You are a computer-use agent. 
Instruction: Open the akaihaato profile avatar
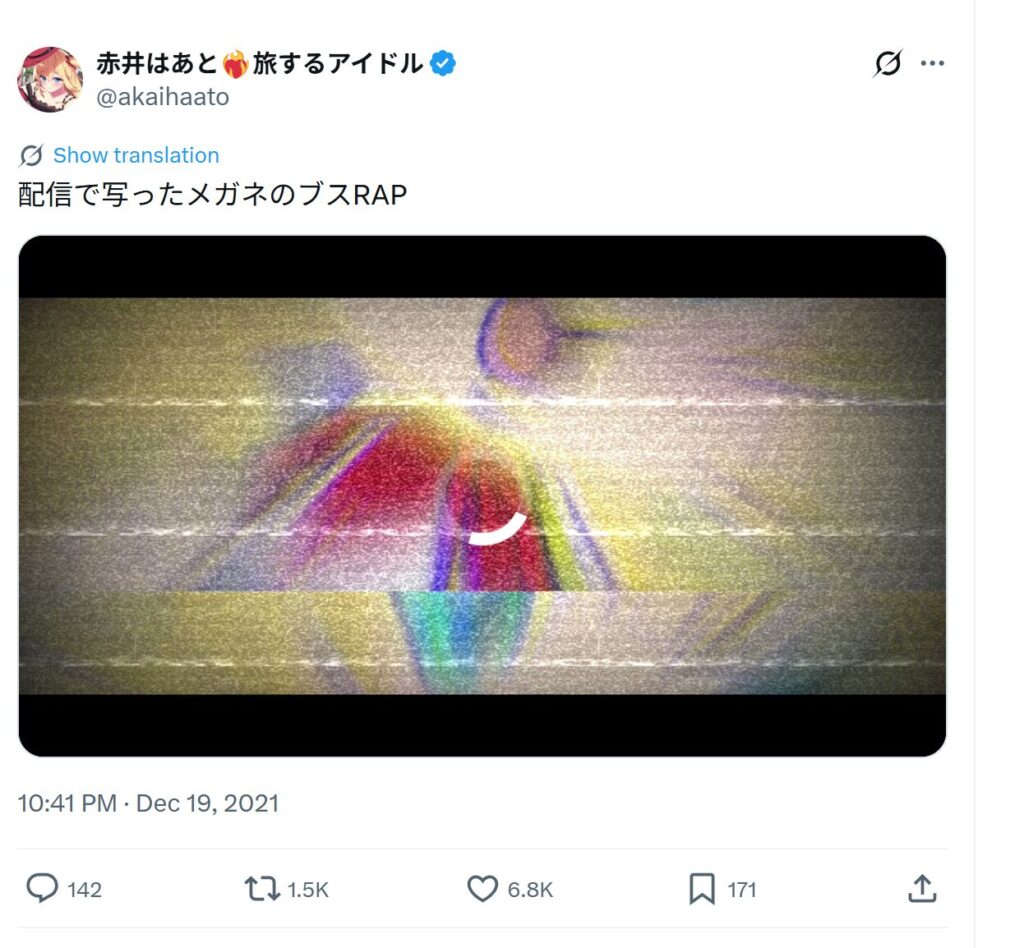(50, 80)
